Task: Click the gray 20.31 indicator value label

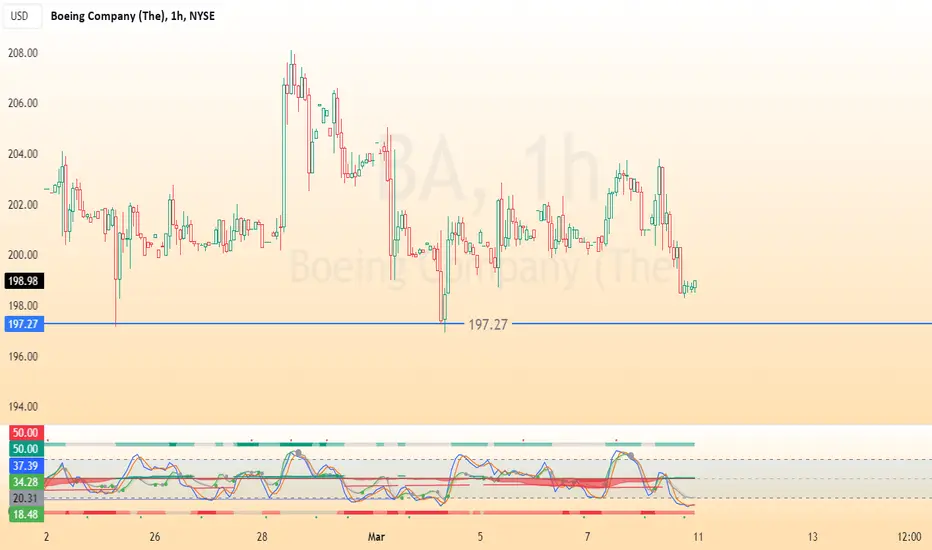Action: [26, 498]
